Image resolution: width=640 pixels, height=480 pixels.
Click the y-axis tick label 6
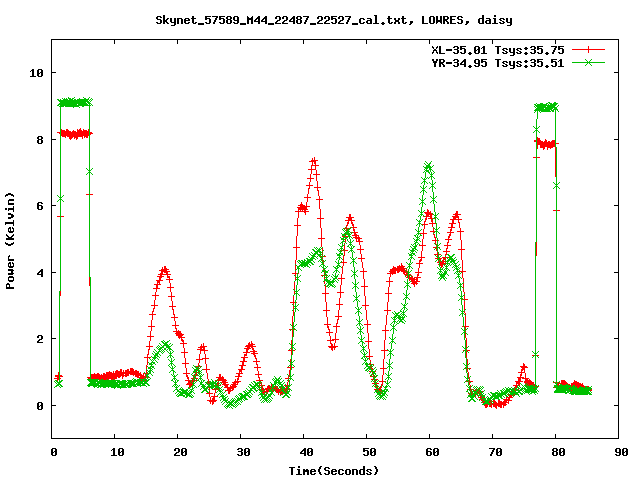click(x=40, y=206)
